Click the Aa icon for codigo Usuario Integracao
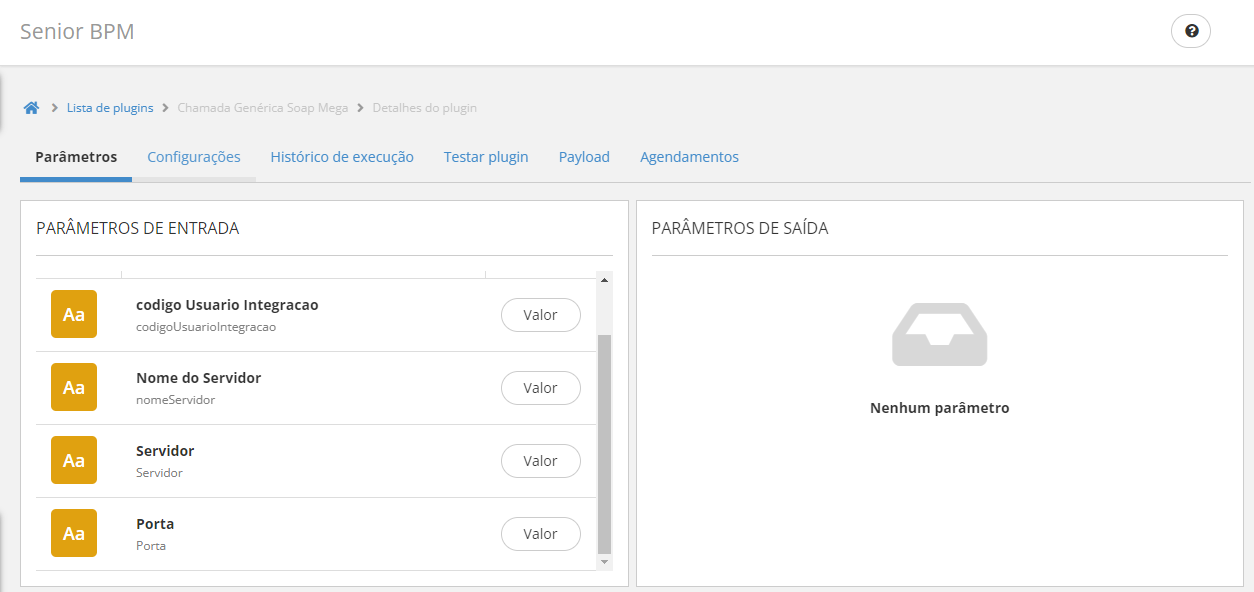The image size is (1254, 592). point(74,314)
